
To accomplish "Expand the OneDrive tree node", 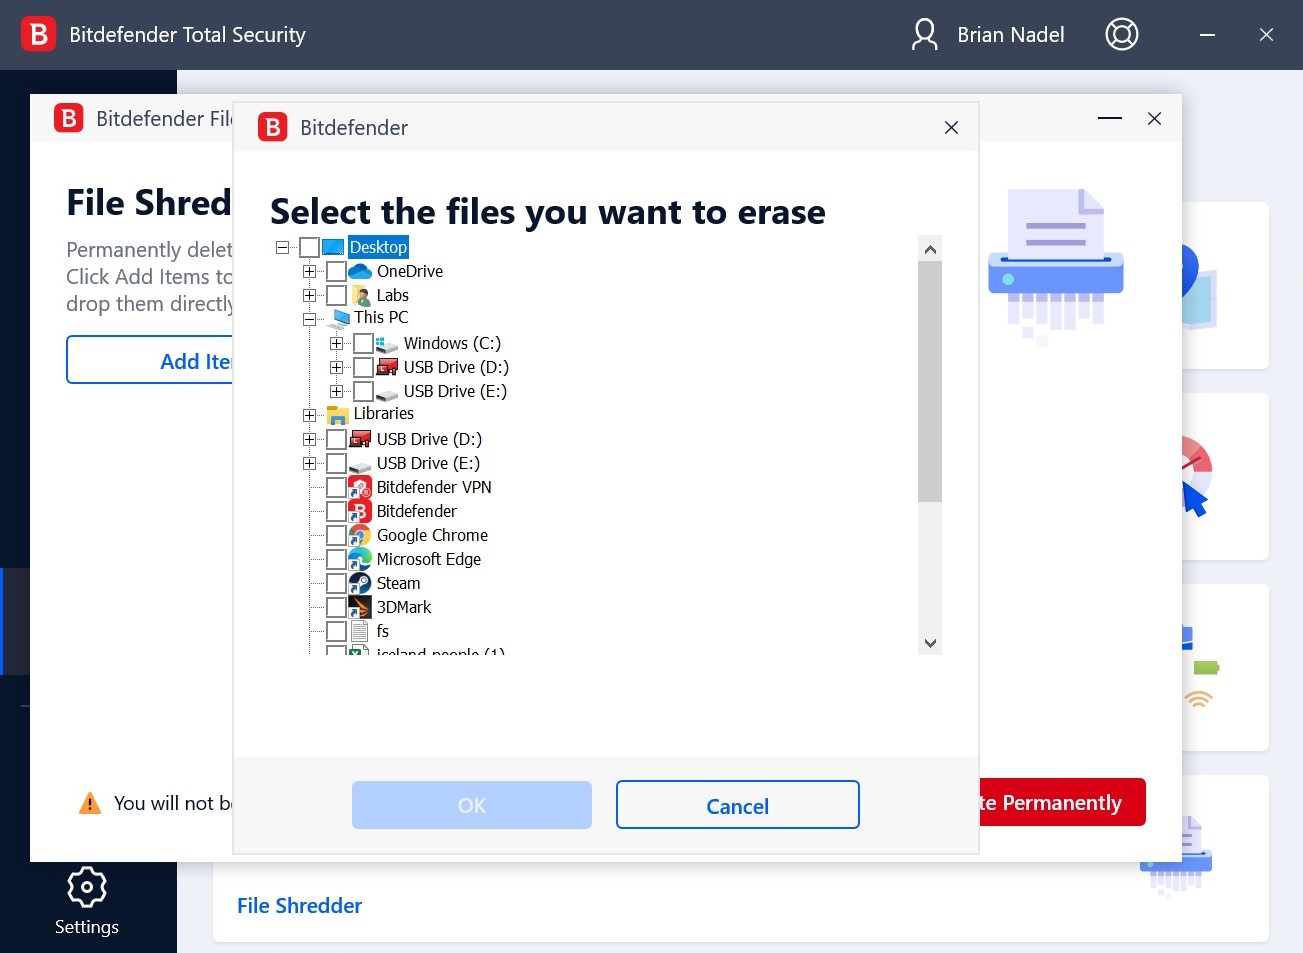I will [x=309, y=271].
